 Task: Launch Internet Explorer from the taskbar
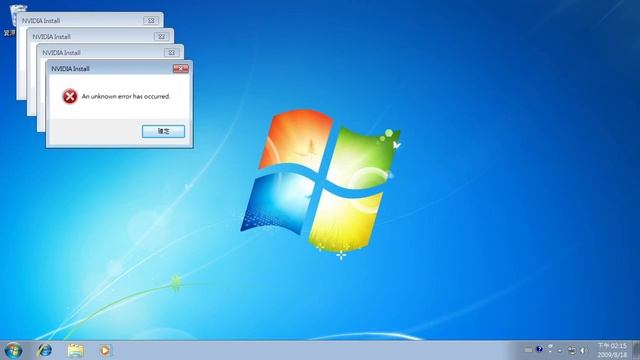click(x=44, y=350)
